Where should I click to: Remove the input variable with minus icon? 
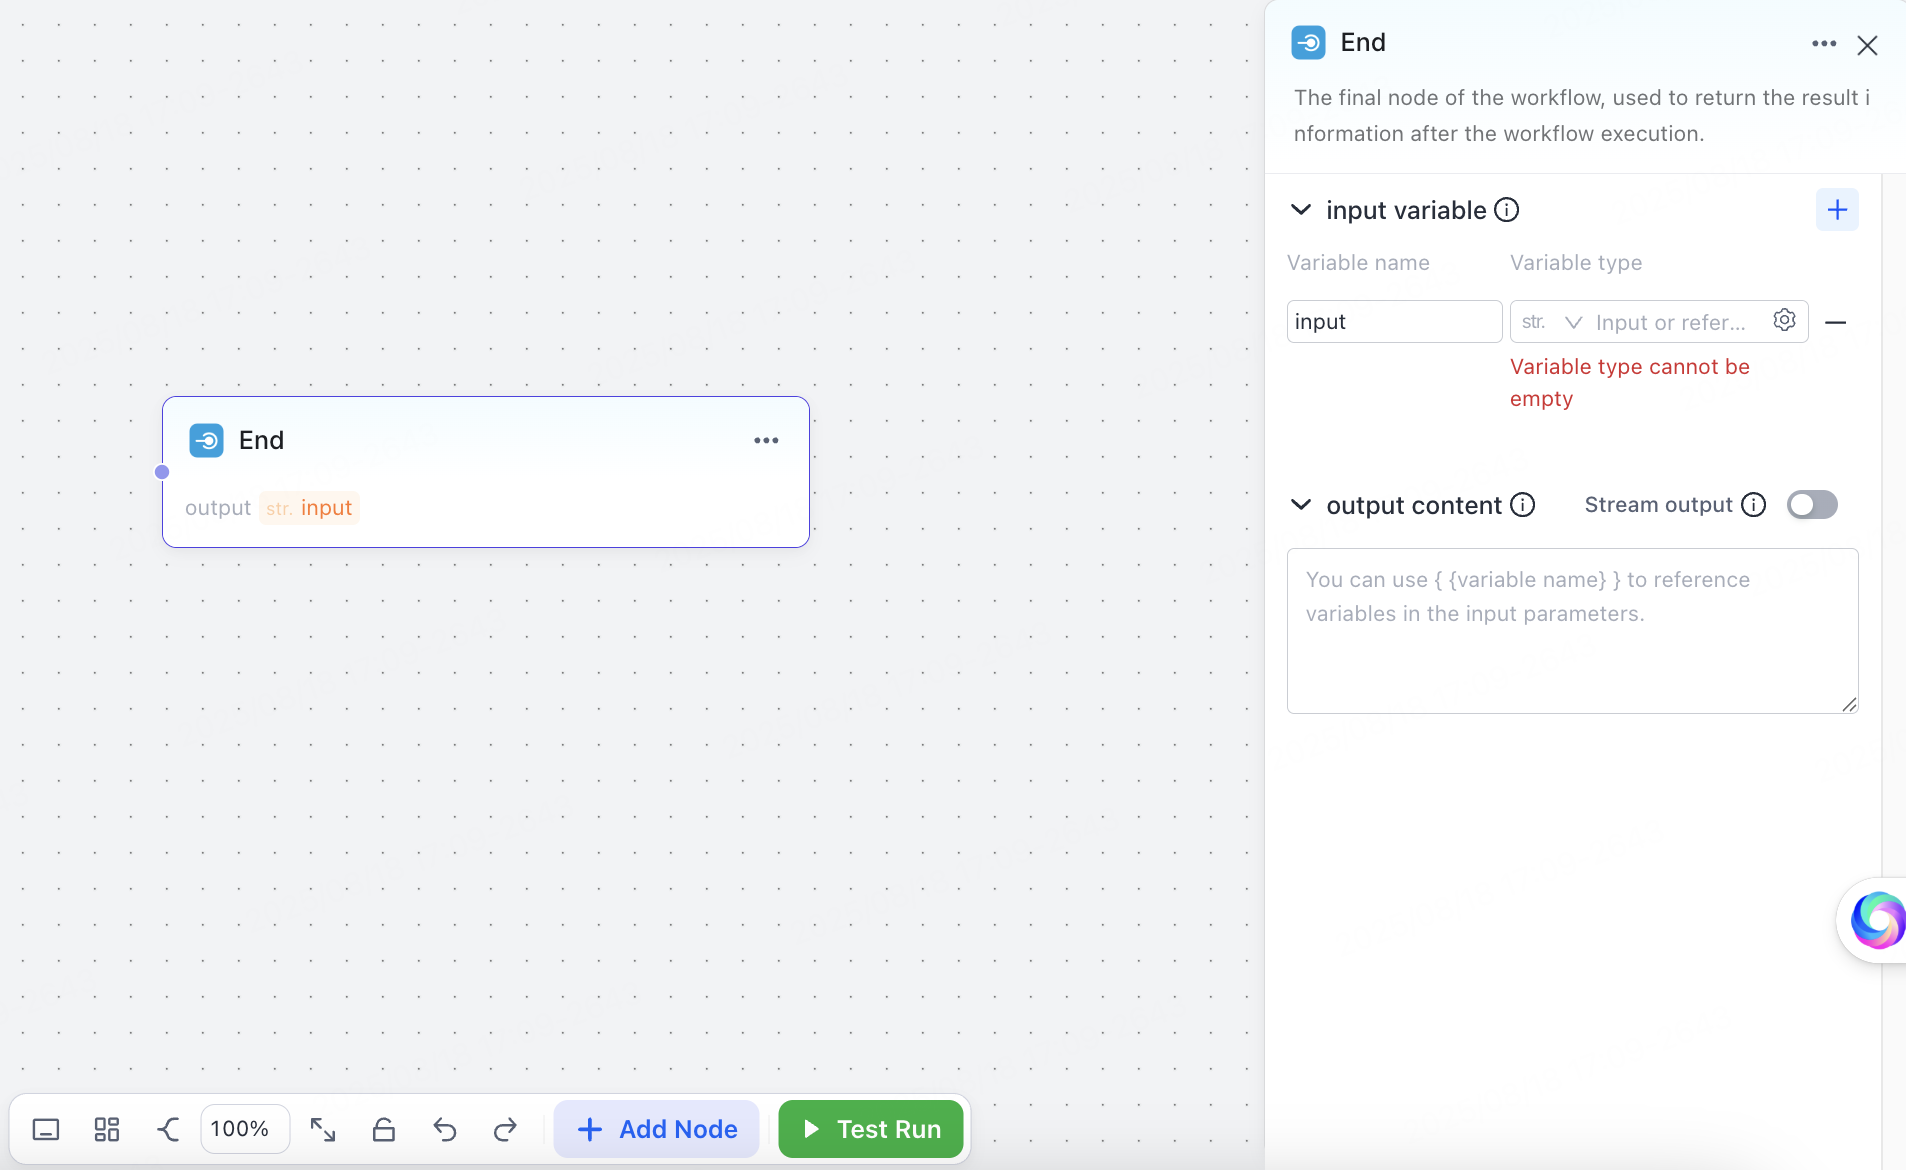pos(1836,322)
